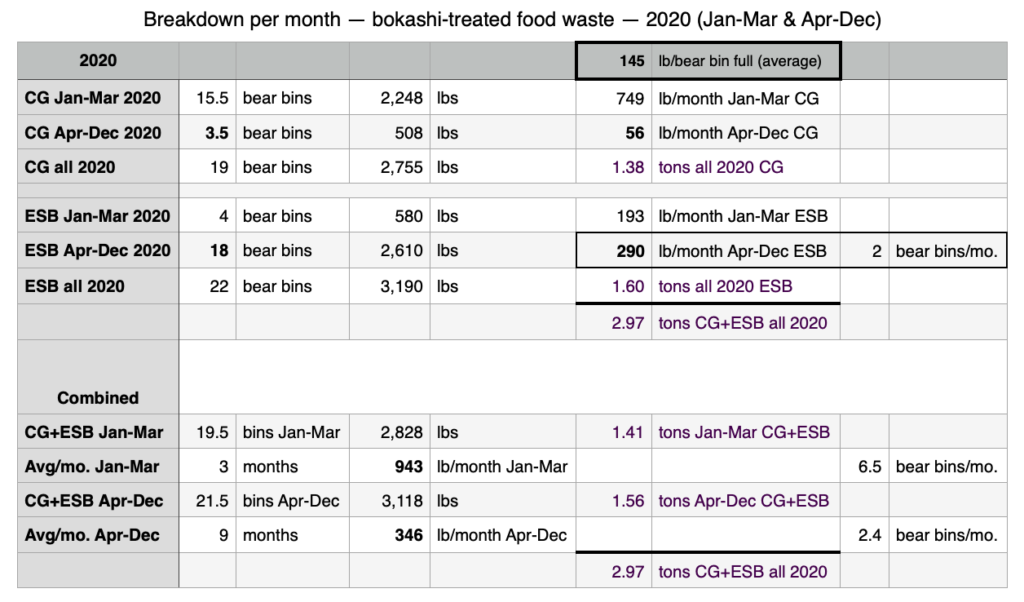Select the 15.5 bear bins value cell
1024x602 pixels.
(x=207, y=97)
